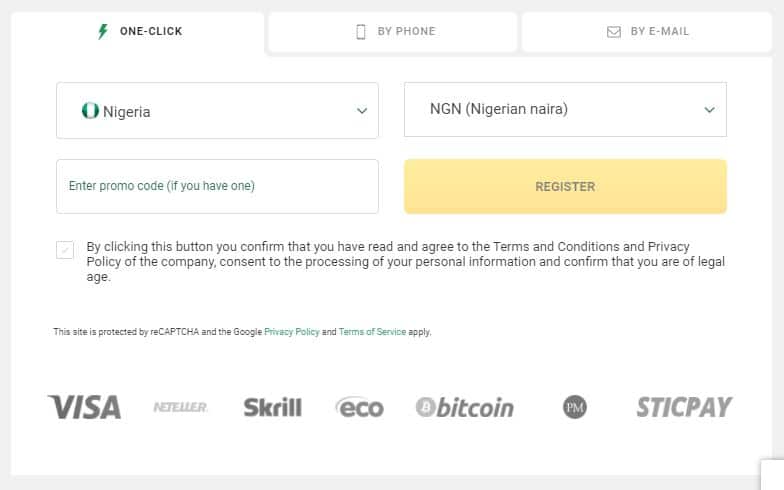Viewport: 784px width, 490px height.
Task: Click the Neteller payment logo
Action: pos(180,407)
